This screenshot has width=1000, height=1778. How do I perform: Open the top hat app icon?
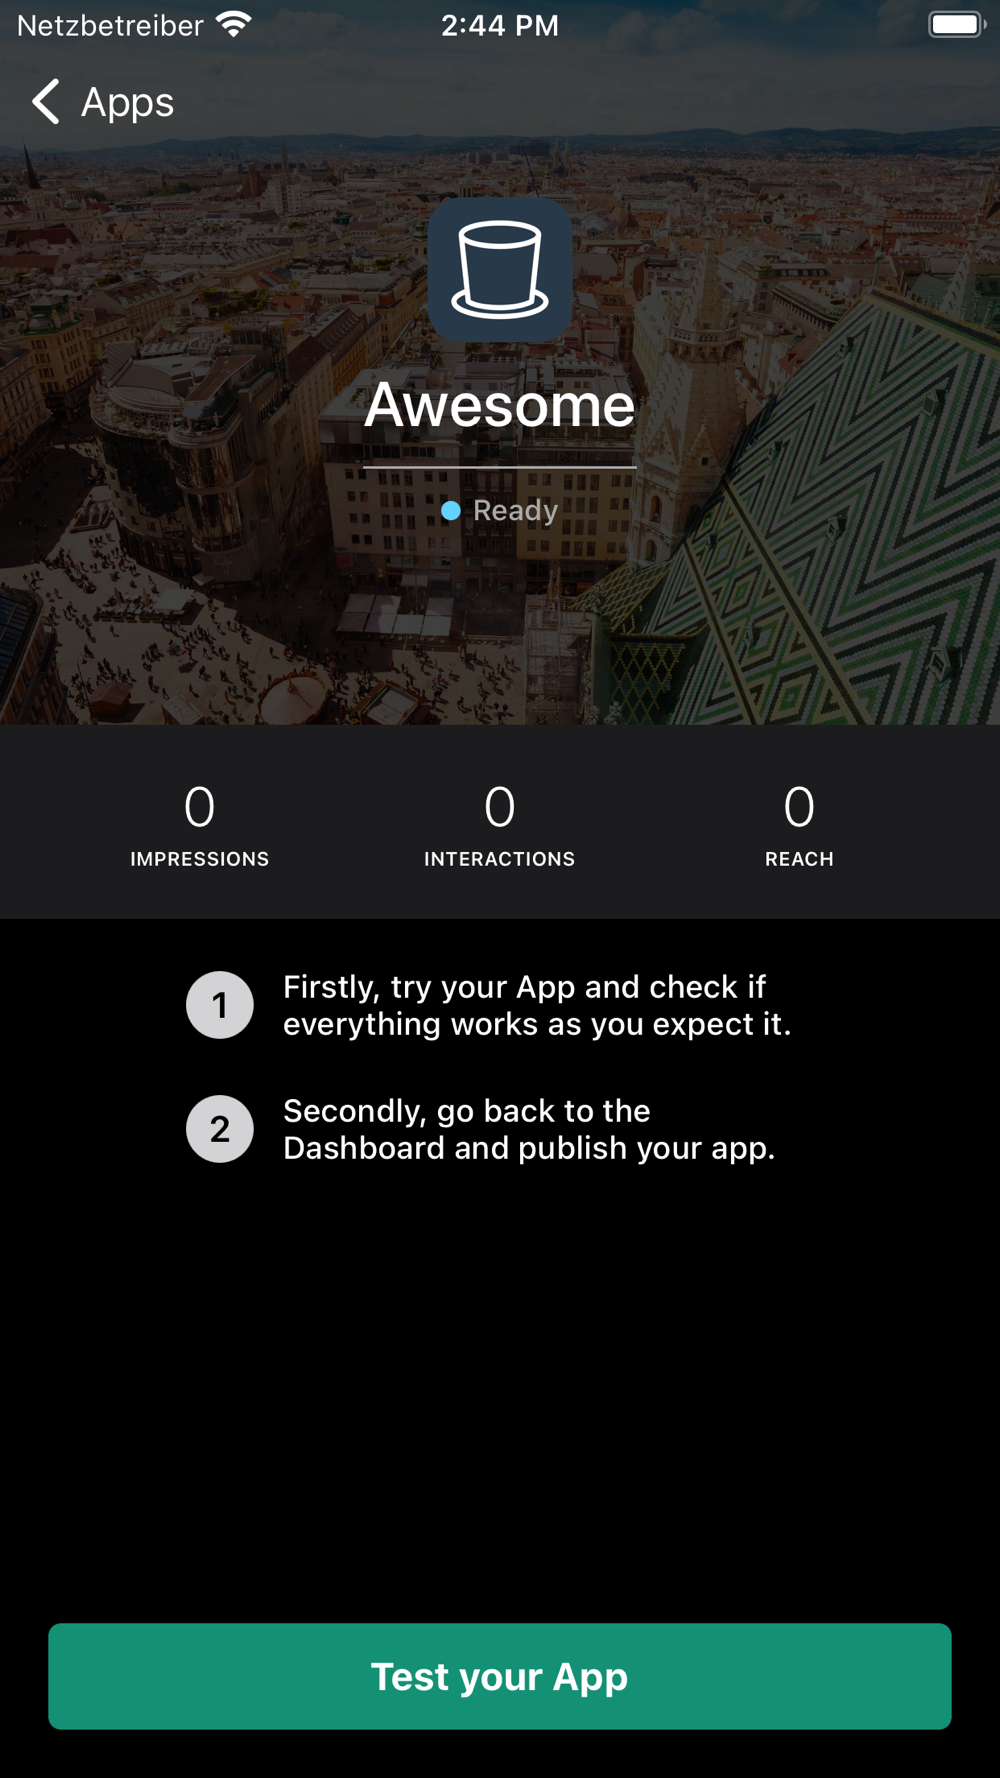[x=500, y=270]
